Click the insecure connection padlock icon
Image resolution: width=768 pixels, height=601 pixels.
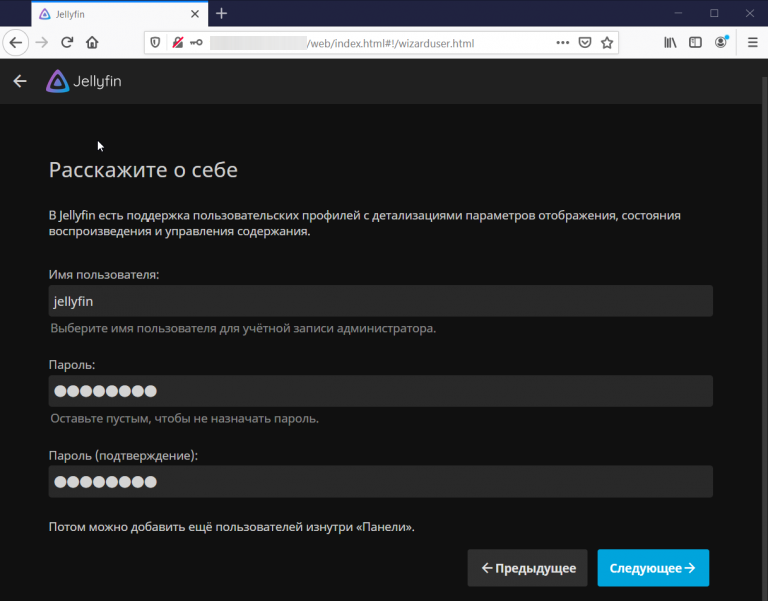tap(177, 43)
